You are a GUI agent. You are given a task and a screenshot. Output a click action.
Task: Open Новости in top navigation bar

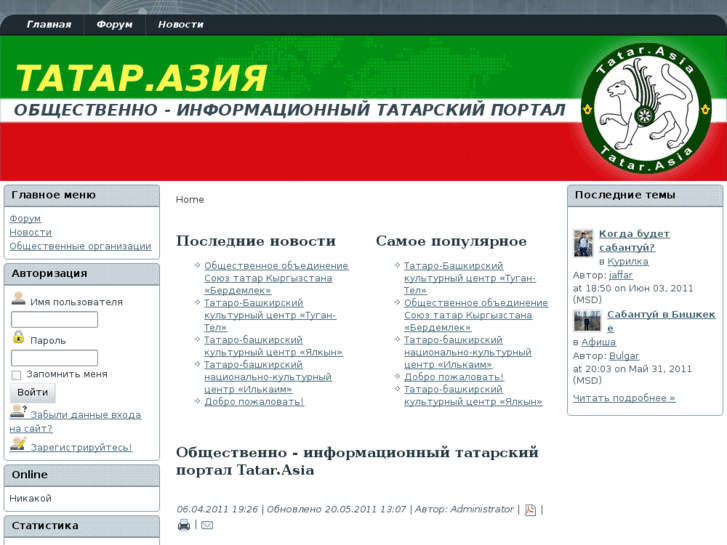(181, 25)
